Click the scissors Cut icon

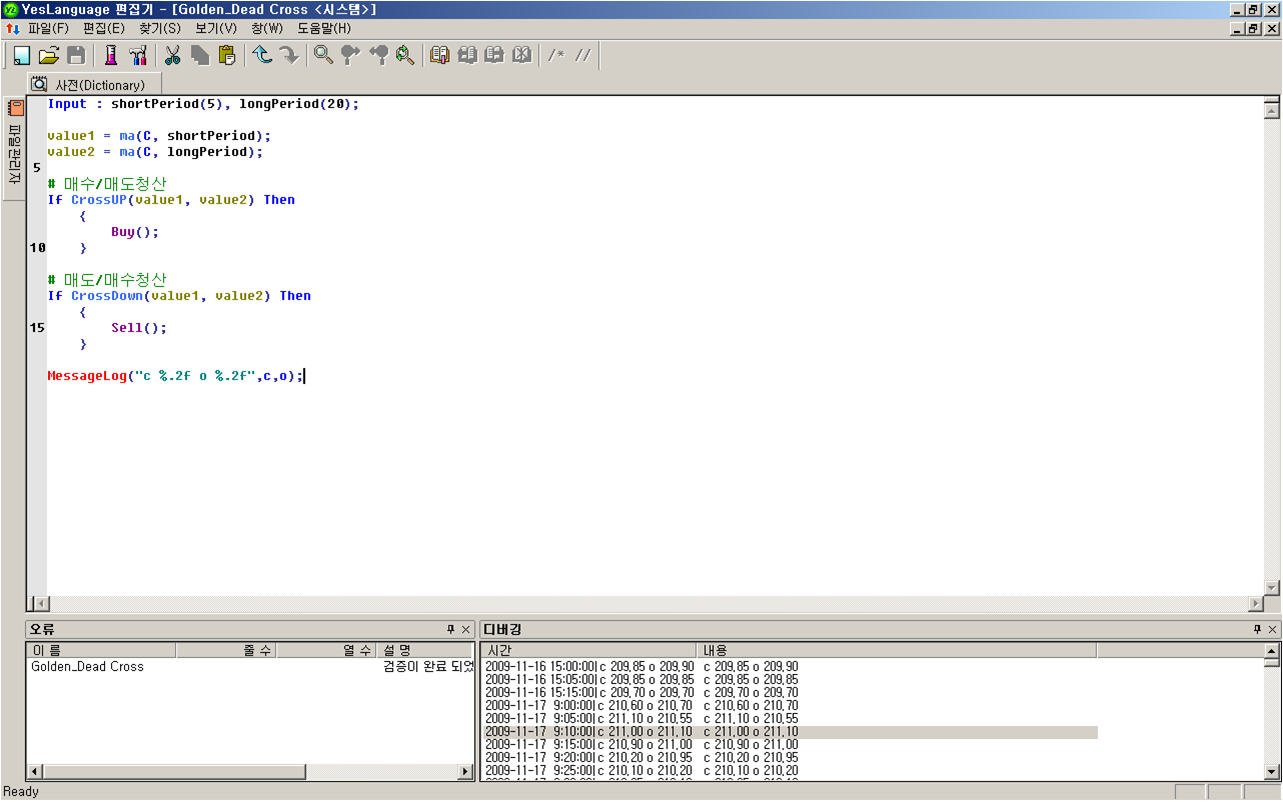click(172, 55)
